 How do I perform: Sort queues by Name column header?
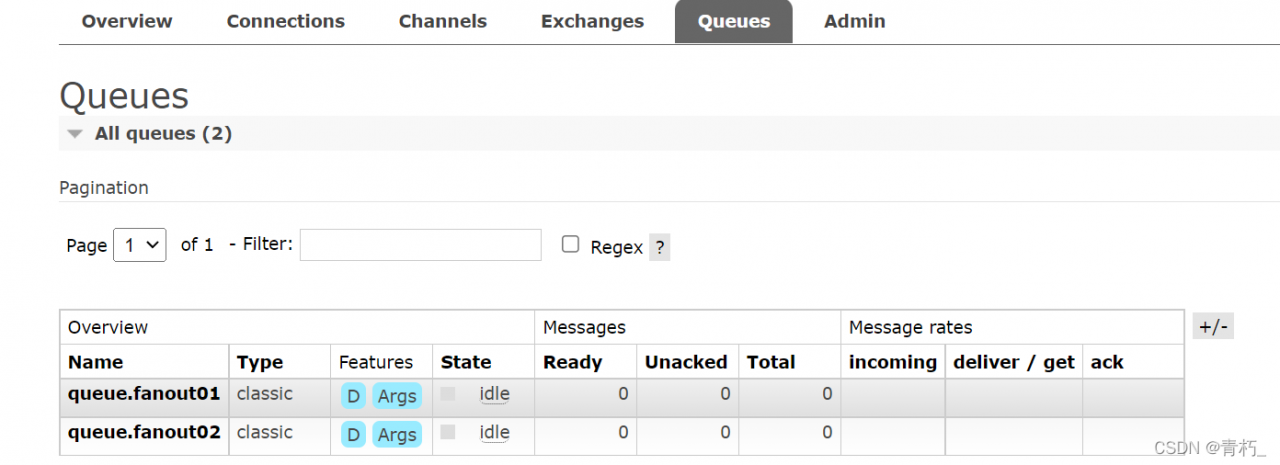96,362
